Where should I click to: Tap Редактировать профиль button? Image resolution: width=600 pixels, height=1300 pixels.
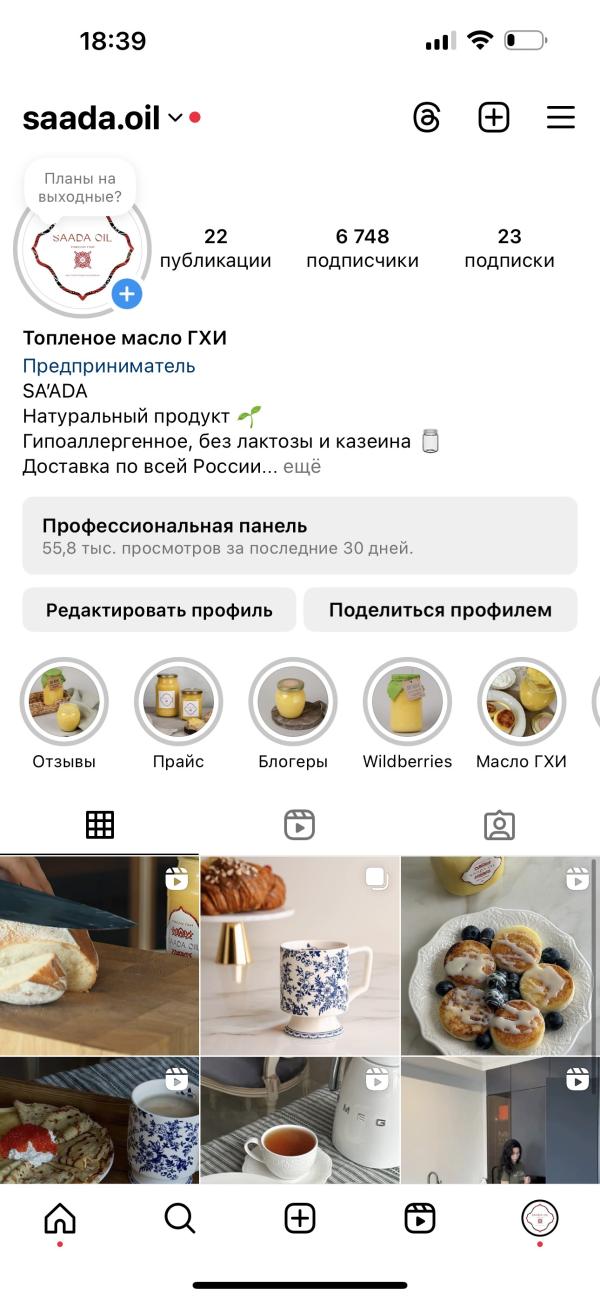[159, 610]
